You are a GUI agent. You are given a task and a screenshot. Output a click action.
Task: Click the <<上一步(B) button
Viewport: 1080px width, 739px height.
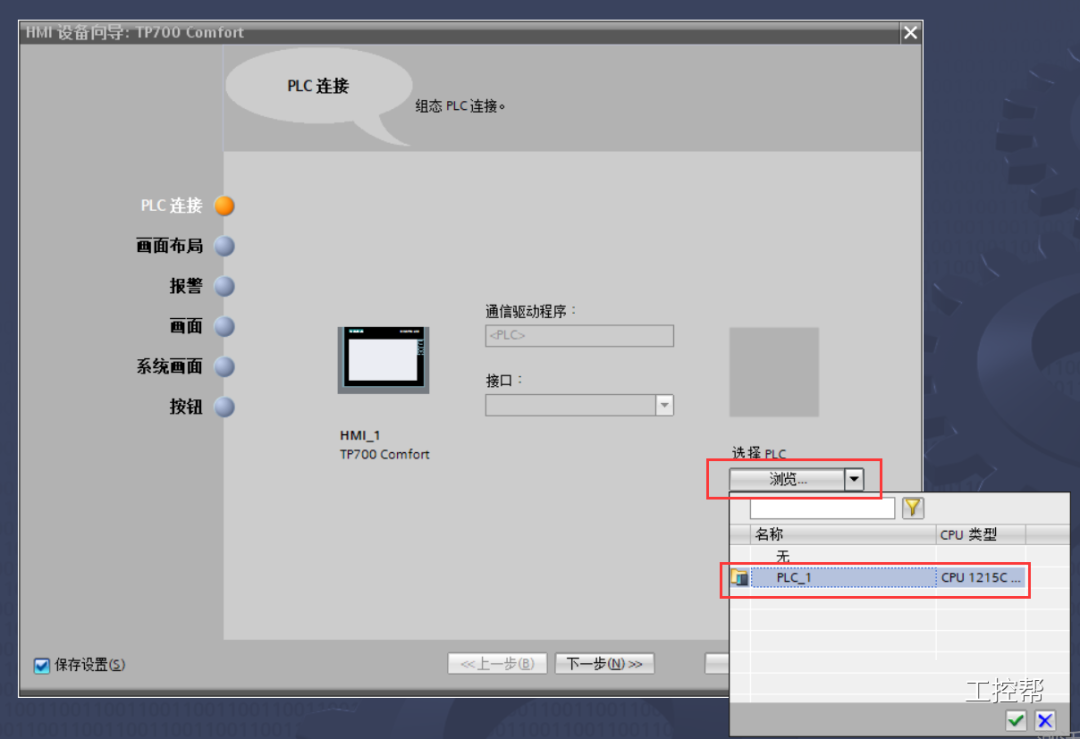pyautogui.click(x=497, y=664)
